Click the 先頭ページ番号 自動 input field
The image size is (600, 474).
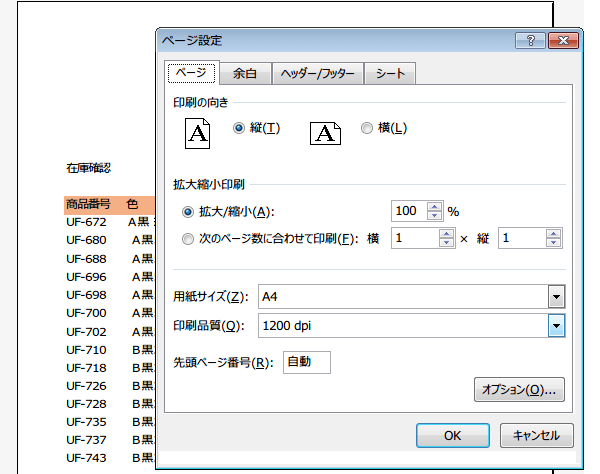click(307, 362)
